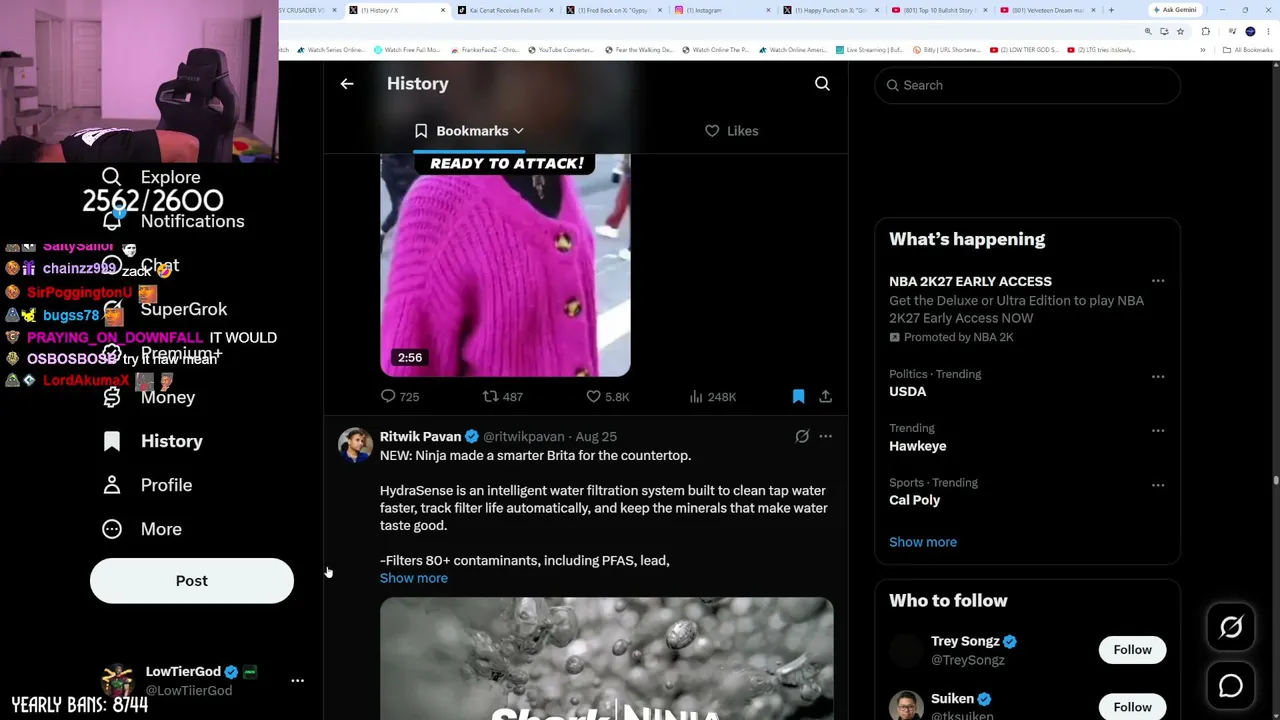Share the READY TO ATTACK video post
Screen dimensions: 1280x720
coord(825,397)
